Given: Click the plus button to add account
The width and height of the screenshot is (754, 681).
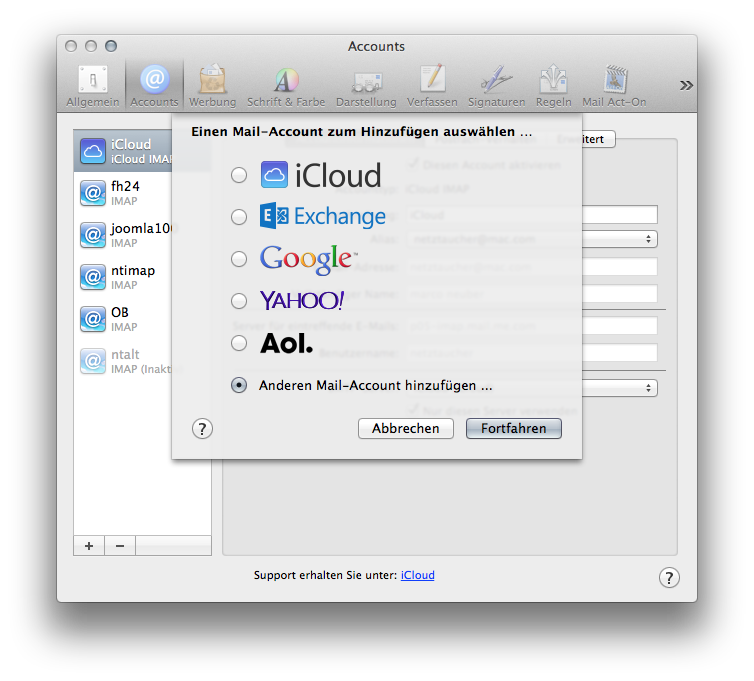Looking at the screenshot, I should [x=89, y=545].
